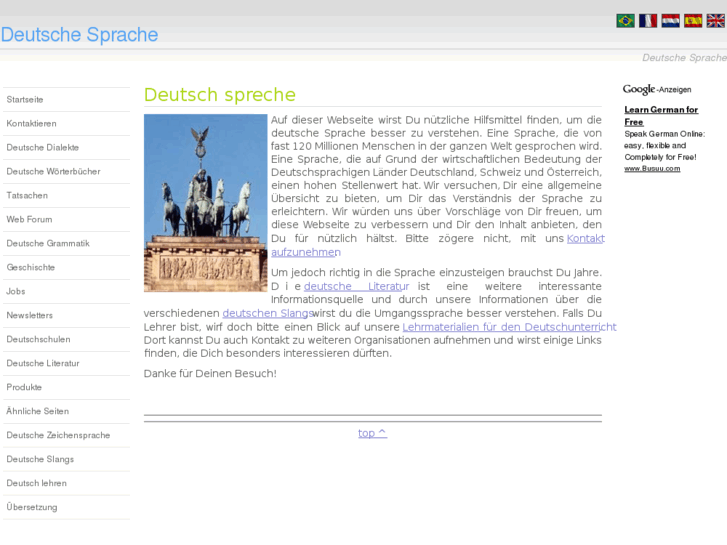Click the Deutsch spreche heading
Screen dimensions: 727x545
(219, 95)
